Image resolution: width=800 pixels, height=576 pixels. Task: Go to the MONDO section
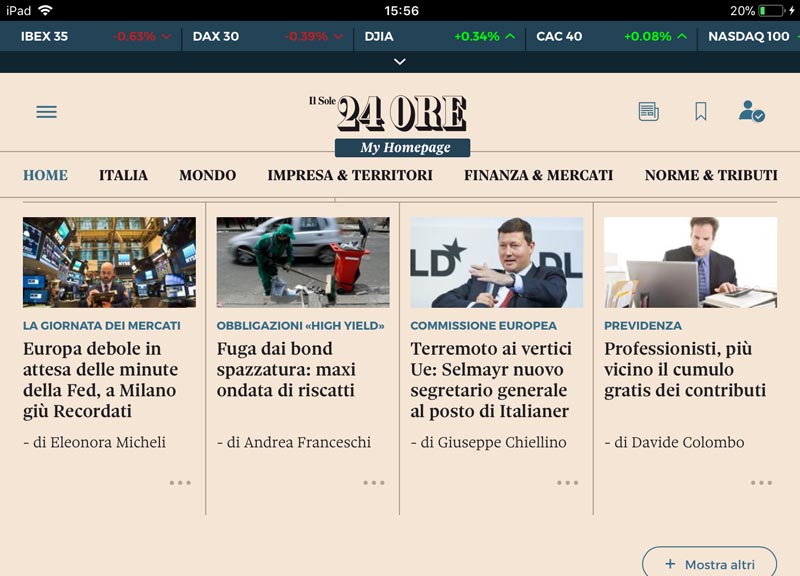point(208,175)
